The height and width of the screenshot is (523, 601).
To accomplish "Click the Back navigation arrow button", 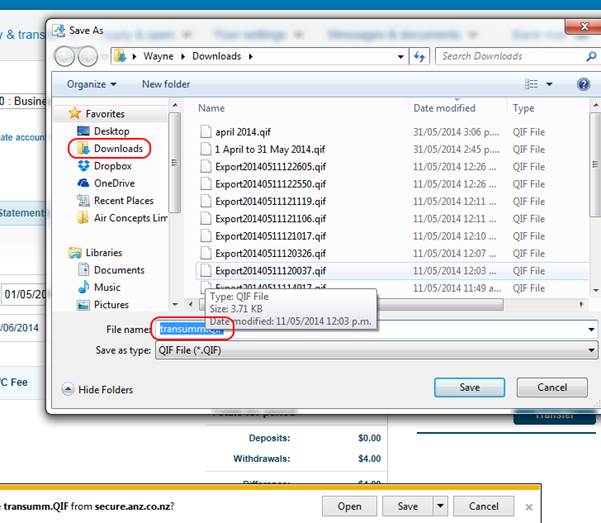I will tap(66, 56).
